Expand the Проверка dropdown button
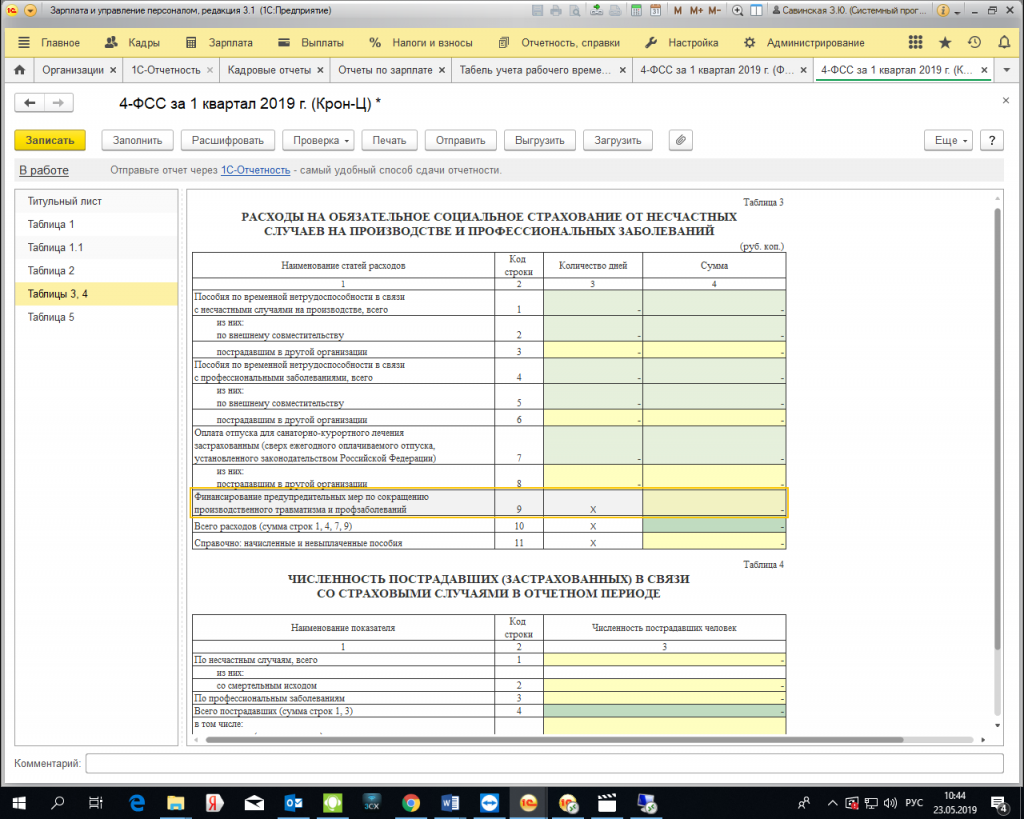 tap(317, 141)
